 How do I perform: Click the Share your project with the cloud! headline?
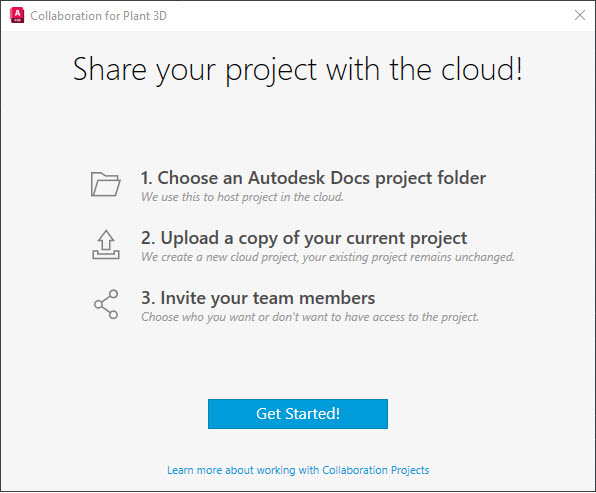tap(298, 70)
